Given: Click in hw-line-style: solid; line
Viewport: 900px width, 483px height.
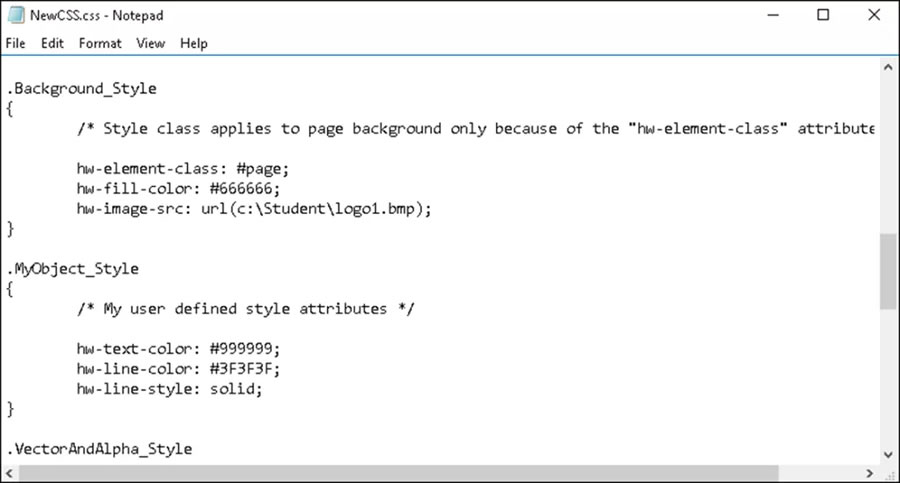Looking at the screenshot, I should pyautogui.click(x=169, y=389).
